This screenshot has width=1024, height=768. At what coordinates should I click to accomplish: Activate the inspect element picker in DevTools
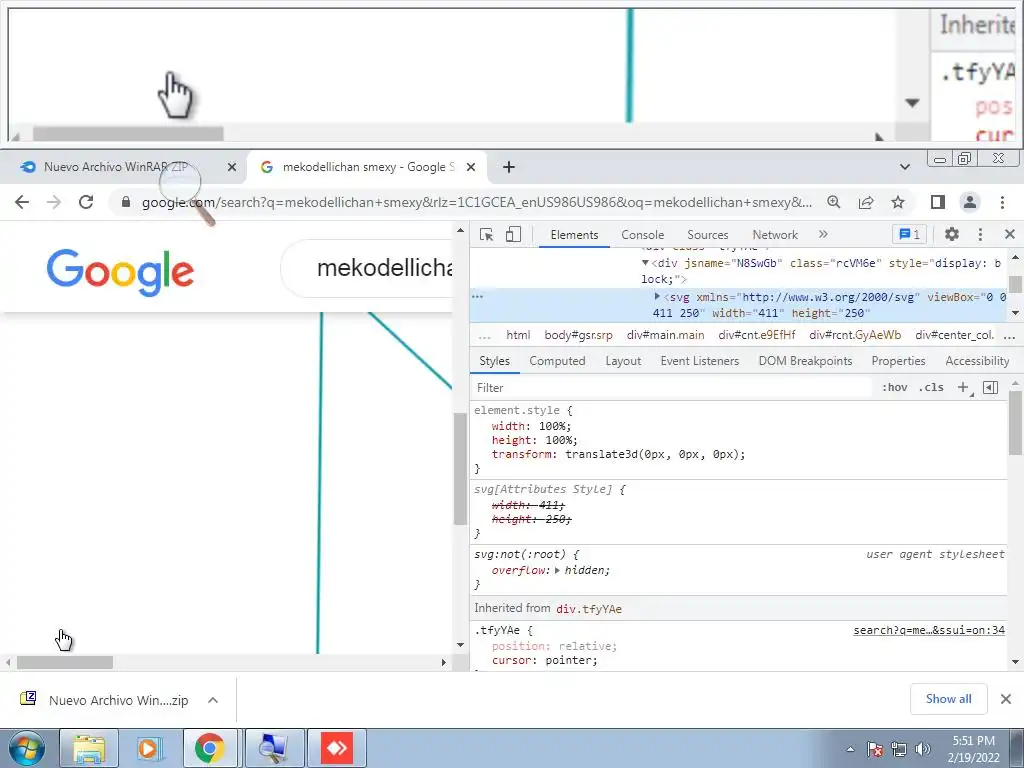coord(487,234)
